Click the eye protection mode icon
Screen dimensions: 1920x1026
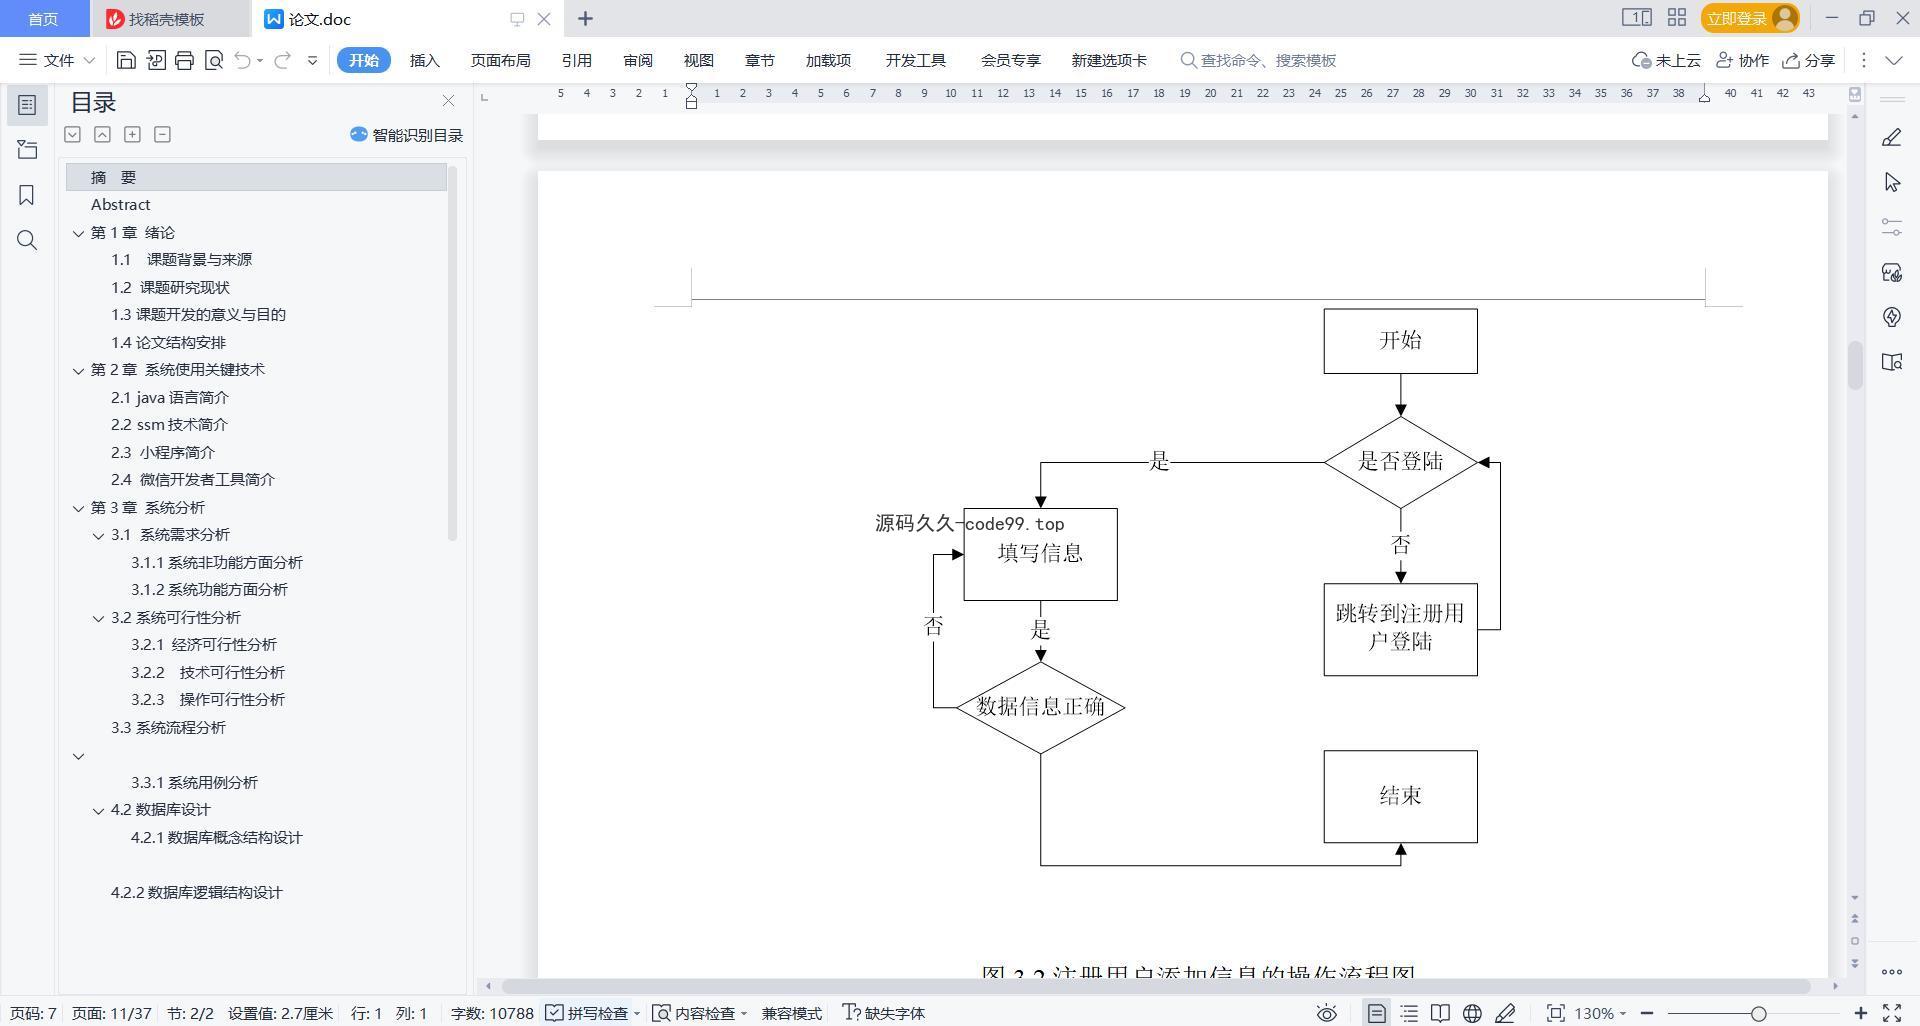coord(1326,1013)
